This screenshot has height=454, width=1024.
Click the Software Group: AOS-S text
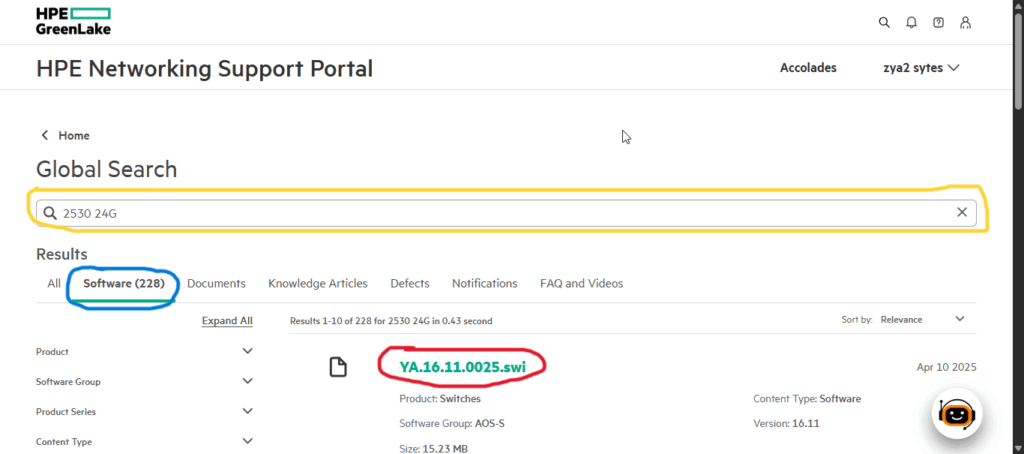tap(452, 423)
